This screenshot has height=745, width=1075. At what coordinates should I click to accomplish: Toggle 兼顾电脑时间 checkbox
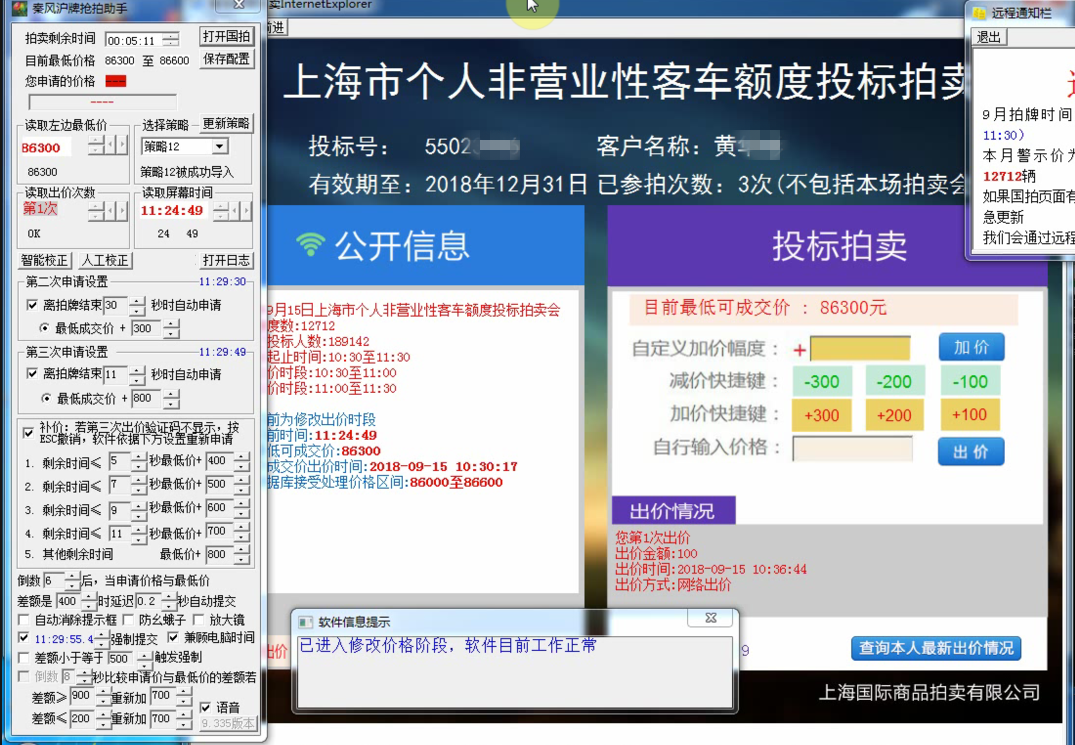click(x=173, y=637)
